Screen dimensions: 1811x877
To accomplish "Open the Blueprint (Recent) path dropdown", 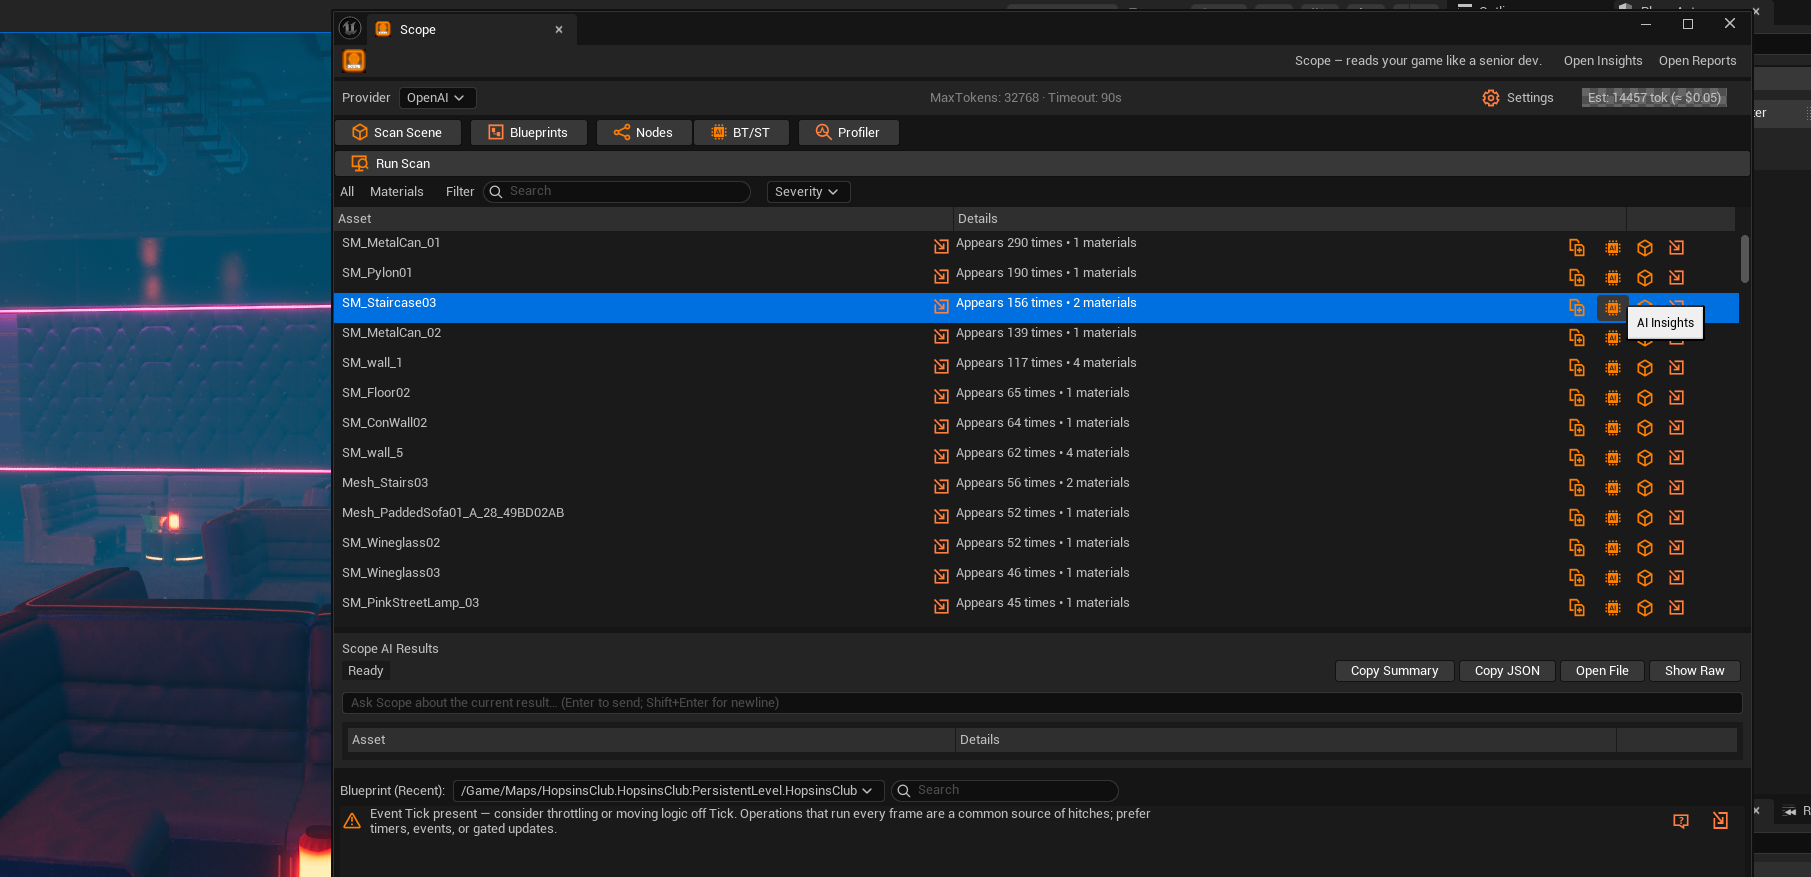I will 667,791.
